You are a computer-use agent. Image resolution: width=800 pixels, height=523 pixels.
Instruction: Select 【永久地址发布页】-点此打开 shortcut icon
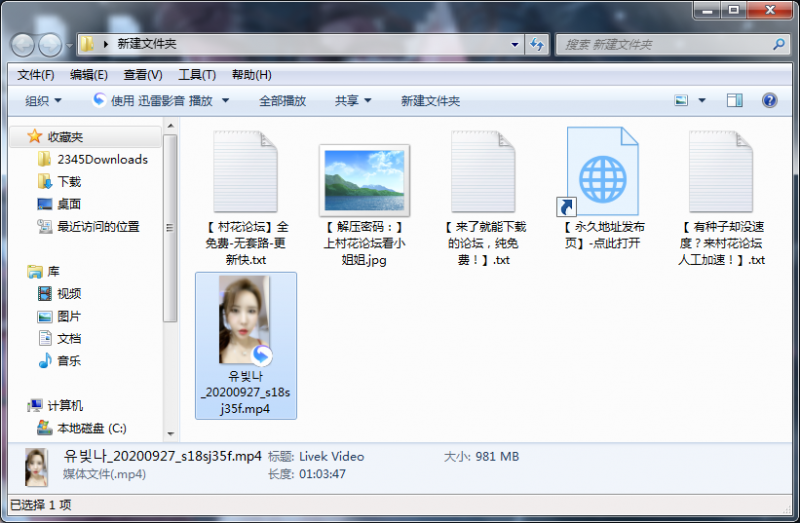tap(597, 171)
